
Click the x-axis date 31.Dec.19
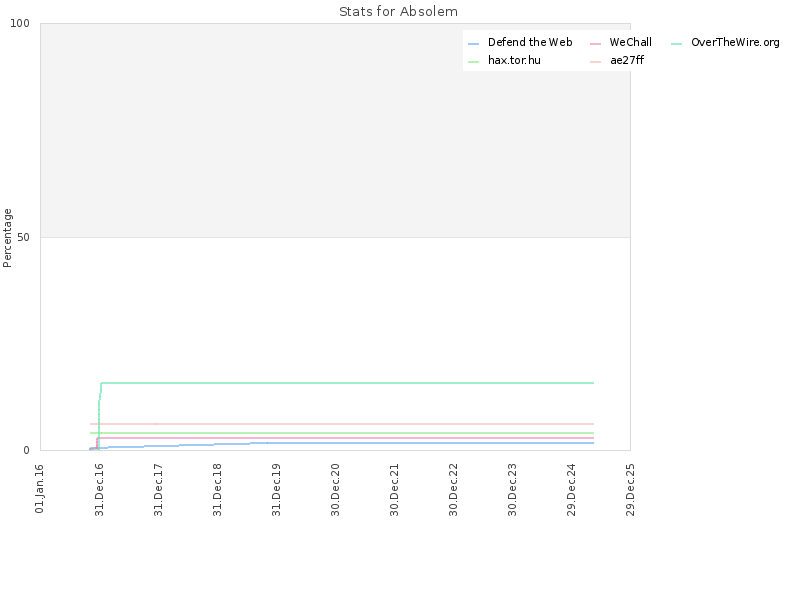click(x=277, y=490)
